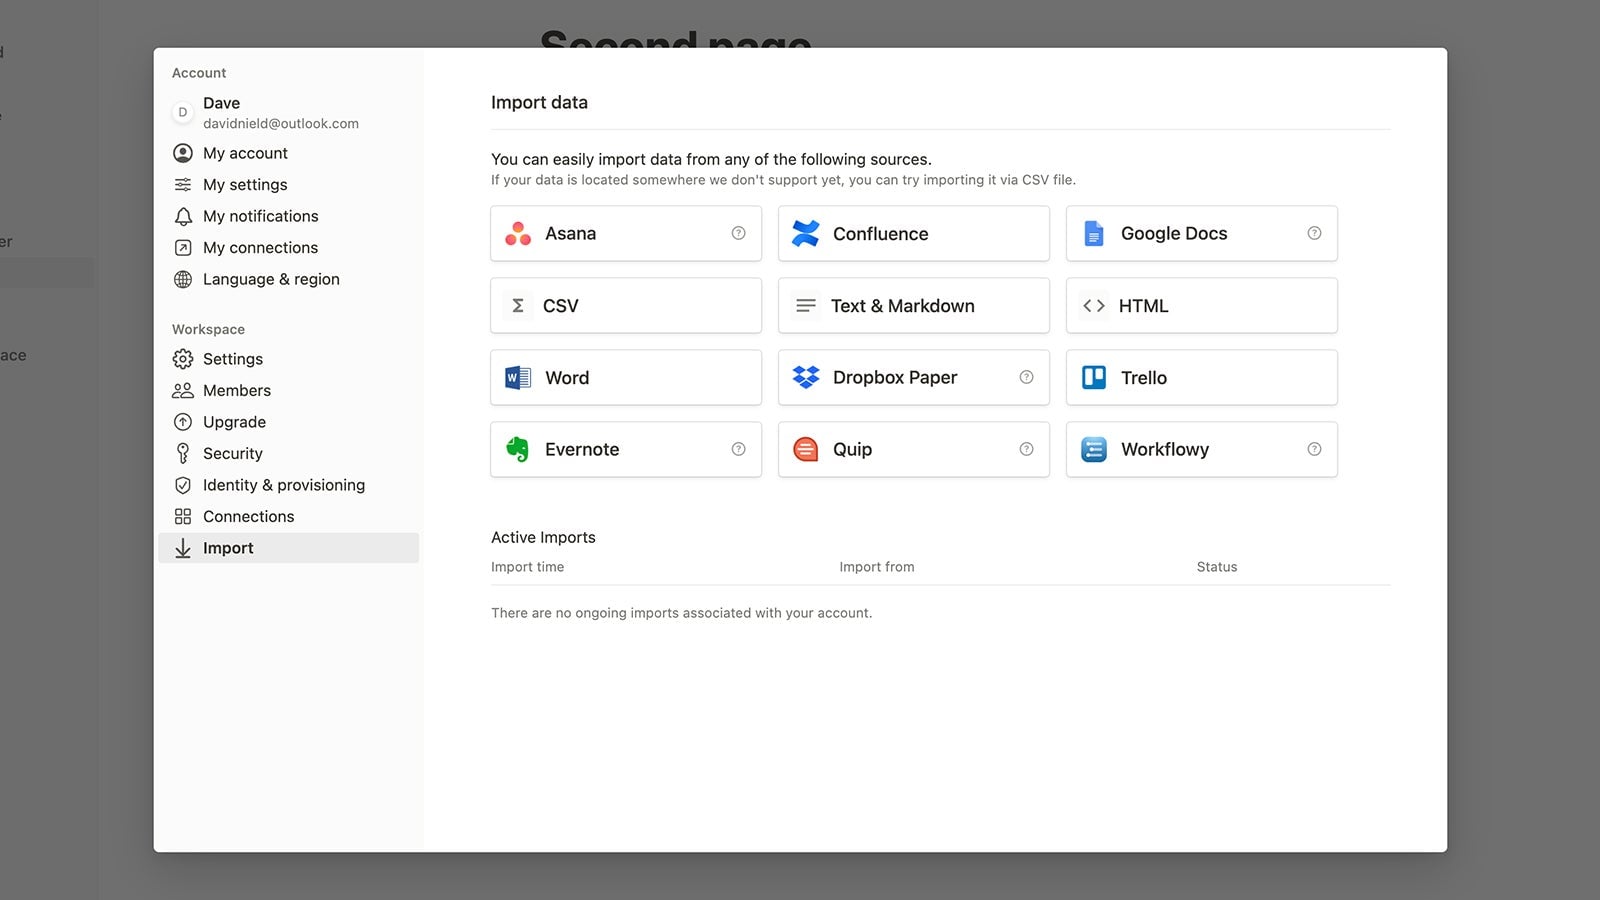
Task: Import data from Asana
Action: click(626, 234)
